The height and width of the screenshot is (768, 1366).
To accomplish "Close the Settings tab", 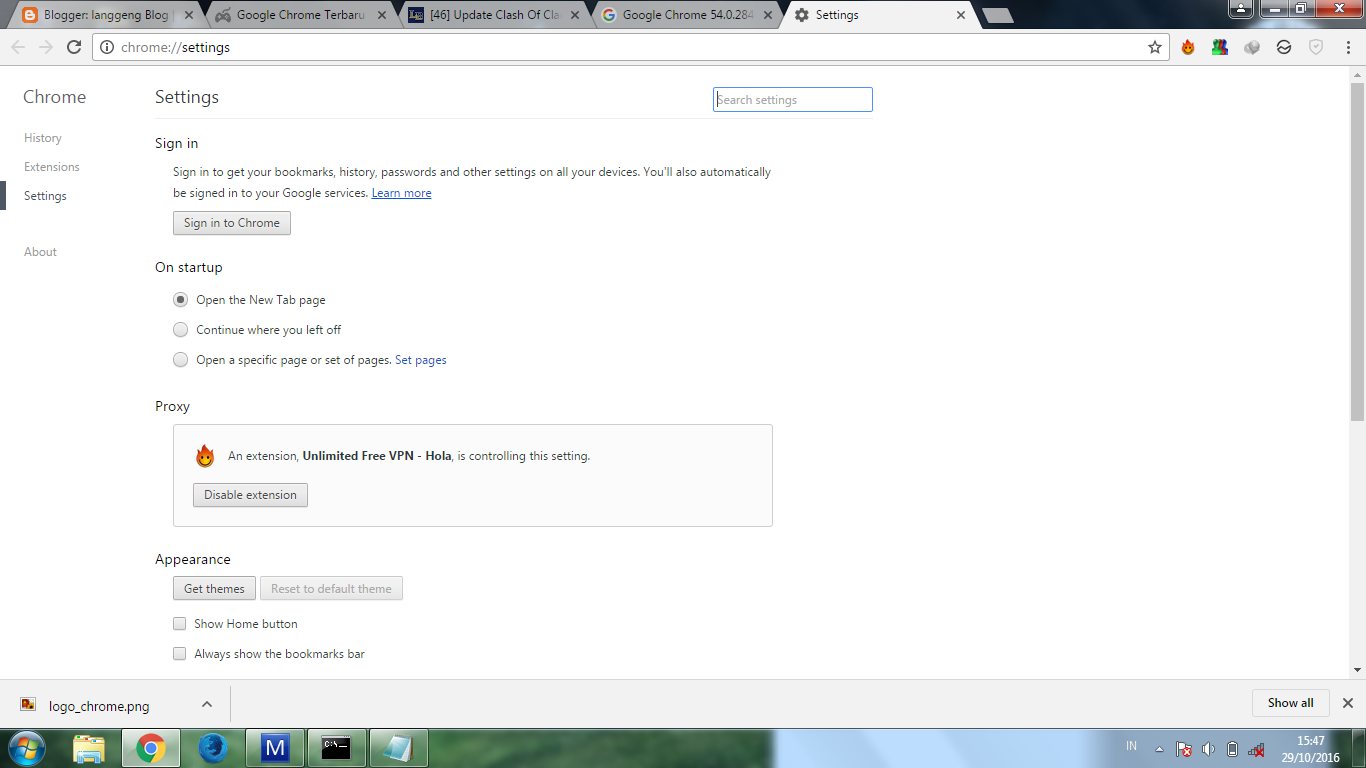I will pyautogui.click(x=961, y=15).
